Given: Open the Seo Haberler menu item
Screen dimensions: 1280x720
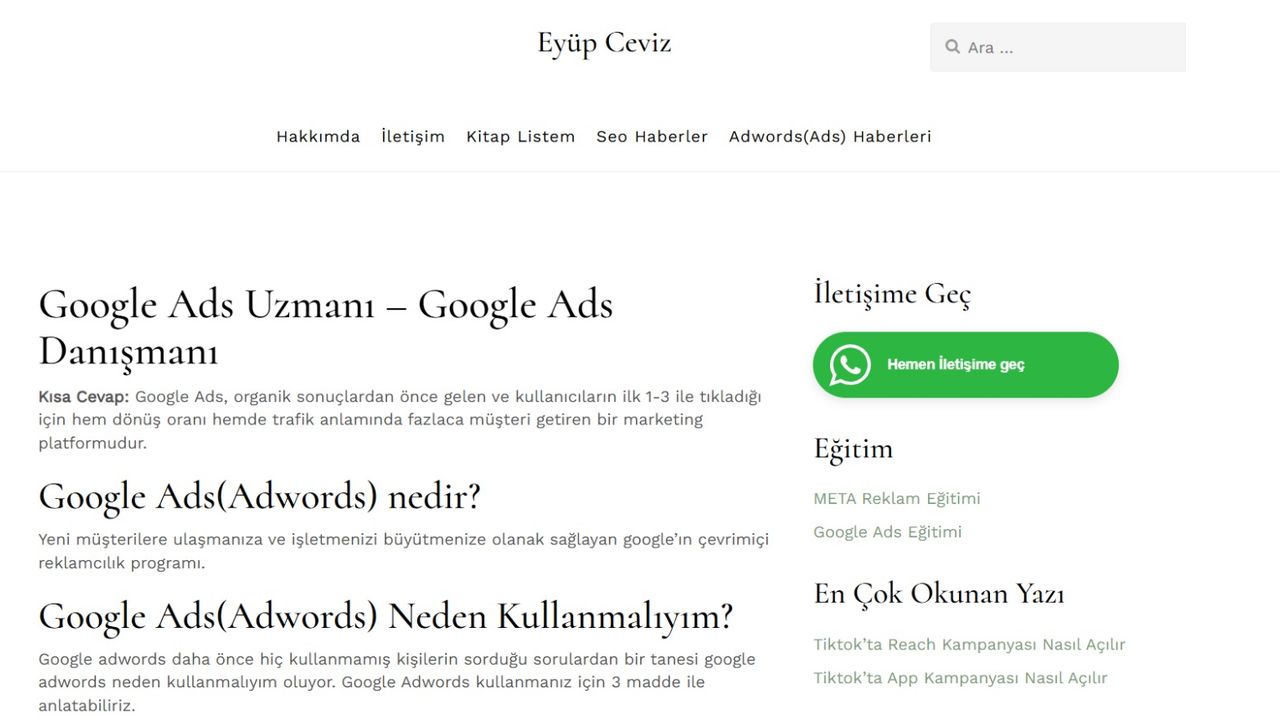Looking at the screenshot, I should point(652,137).
